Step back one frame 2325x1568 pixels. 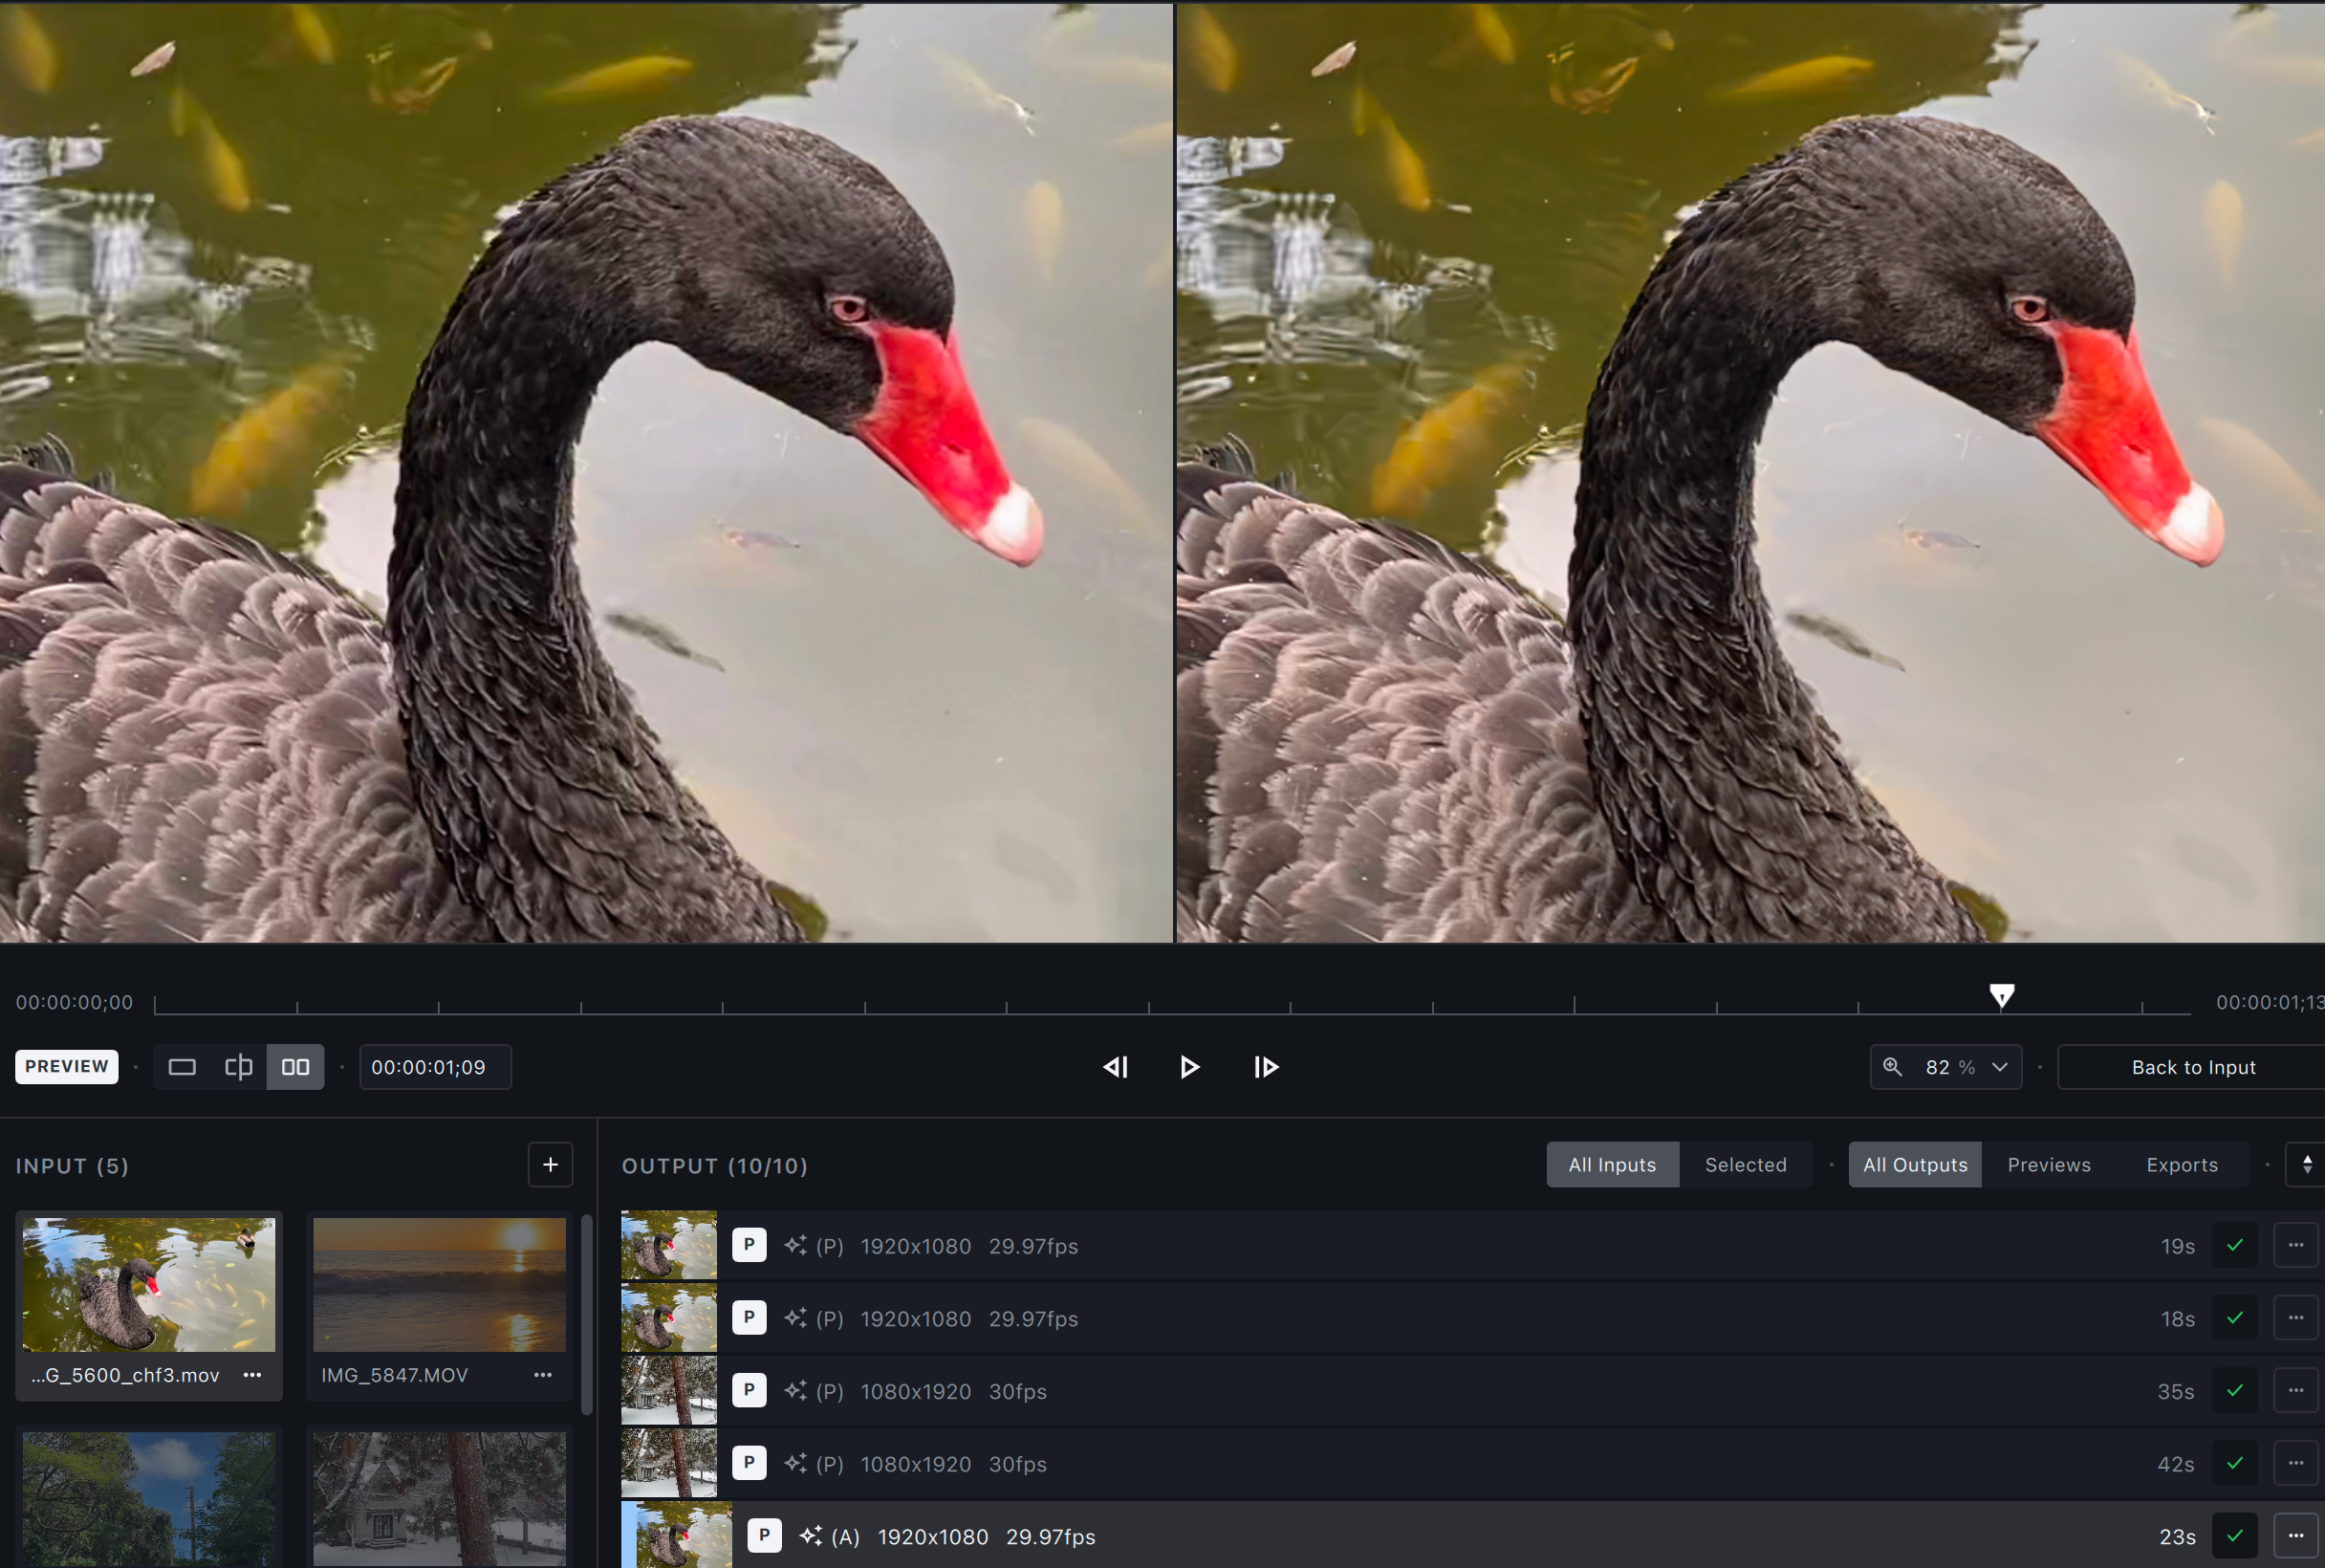[1115, 1067]
